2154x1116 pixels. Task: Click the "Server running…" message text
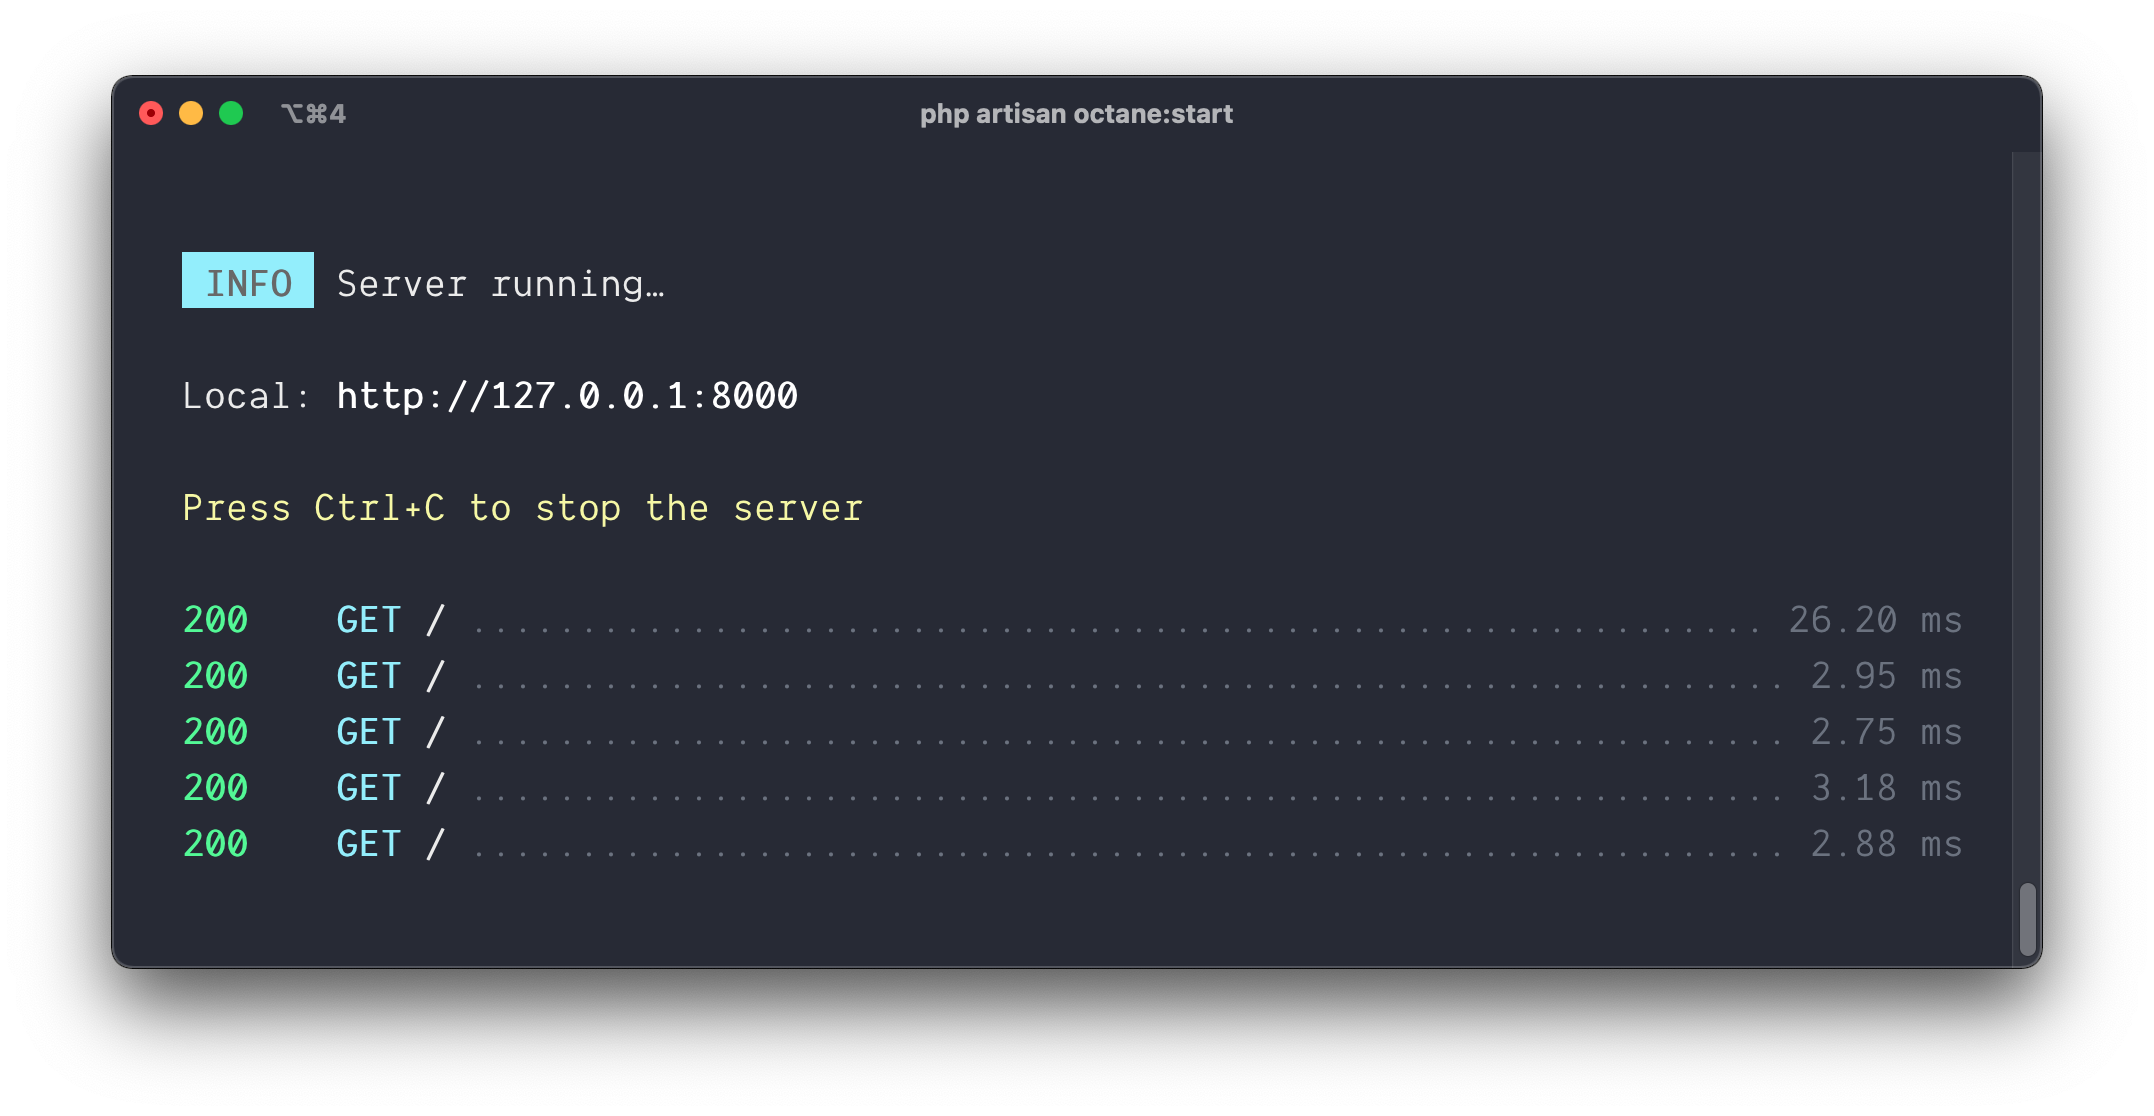coord(500,284)
